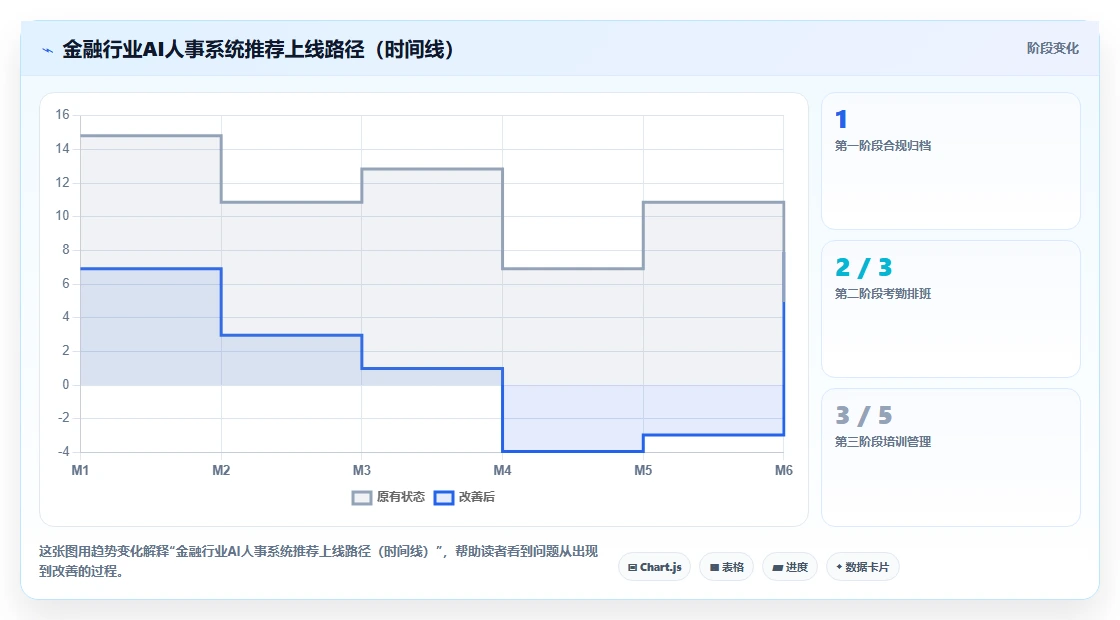Click the chart title 金融行业AI人事系统推荐上线路径

214,49
